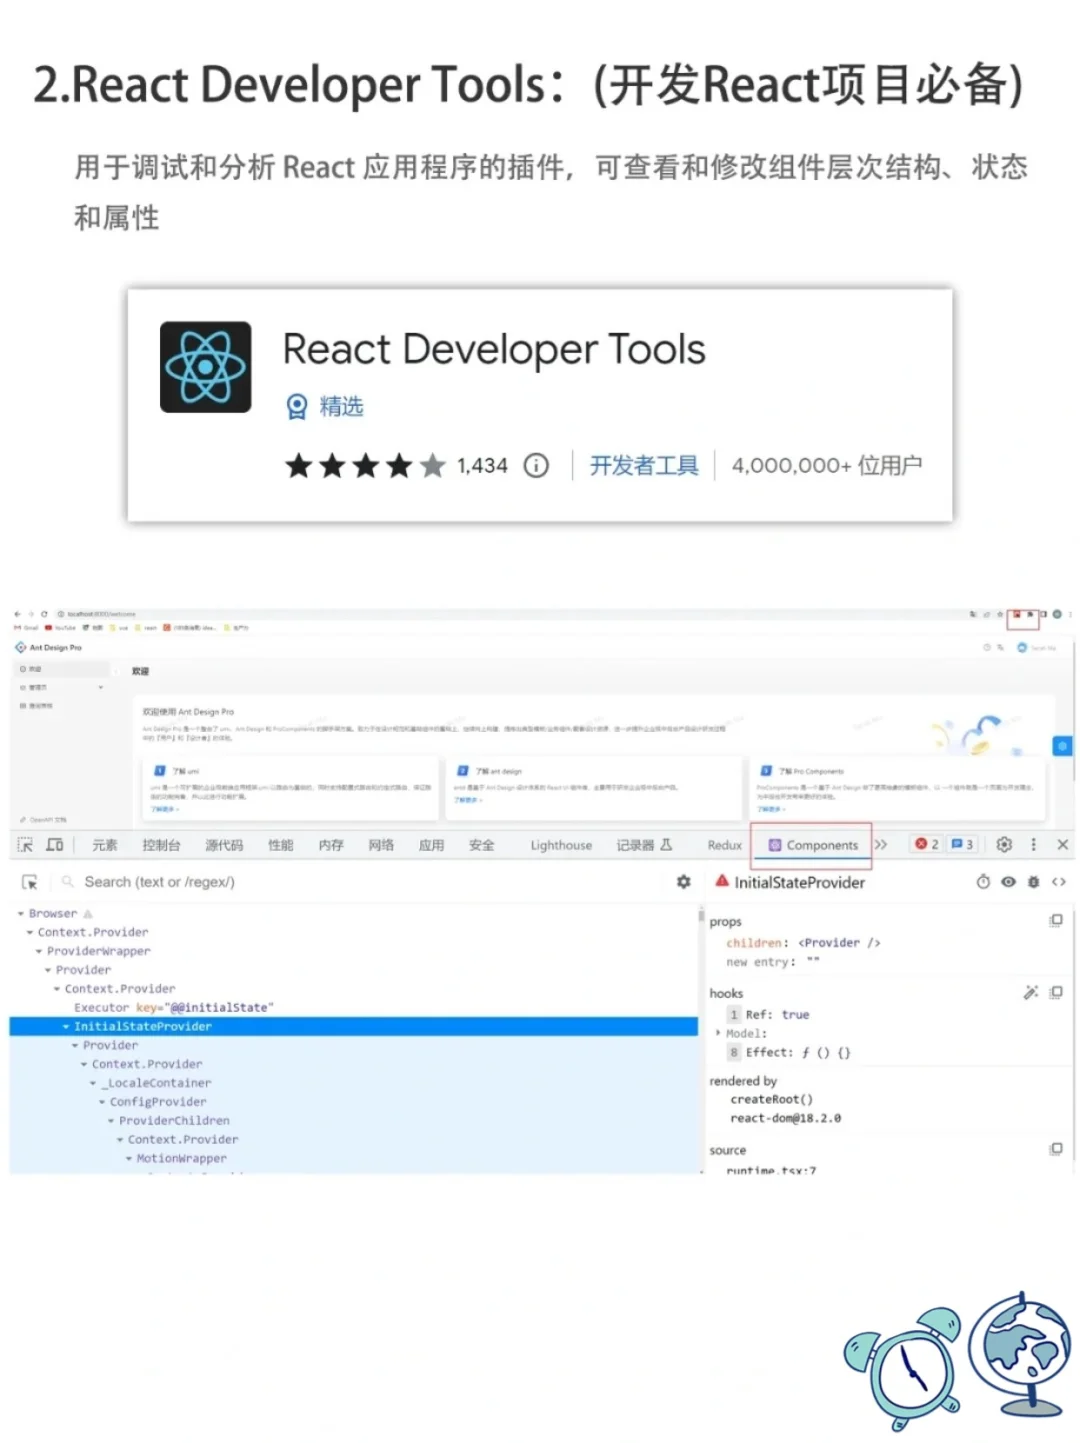Image resolution: width=1080 pixels, height=1443 pixels.
Task: Copy props to clipboard icon
Action: pos(1056,920)
